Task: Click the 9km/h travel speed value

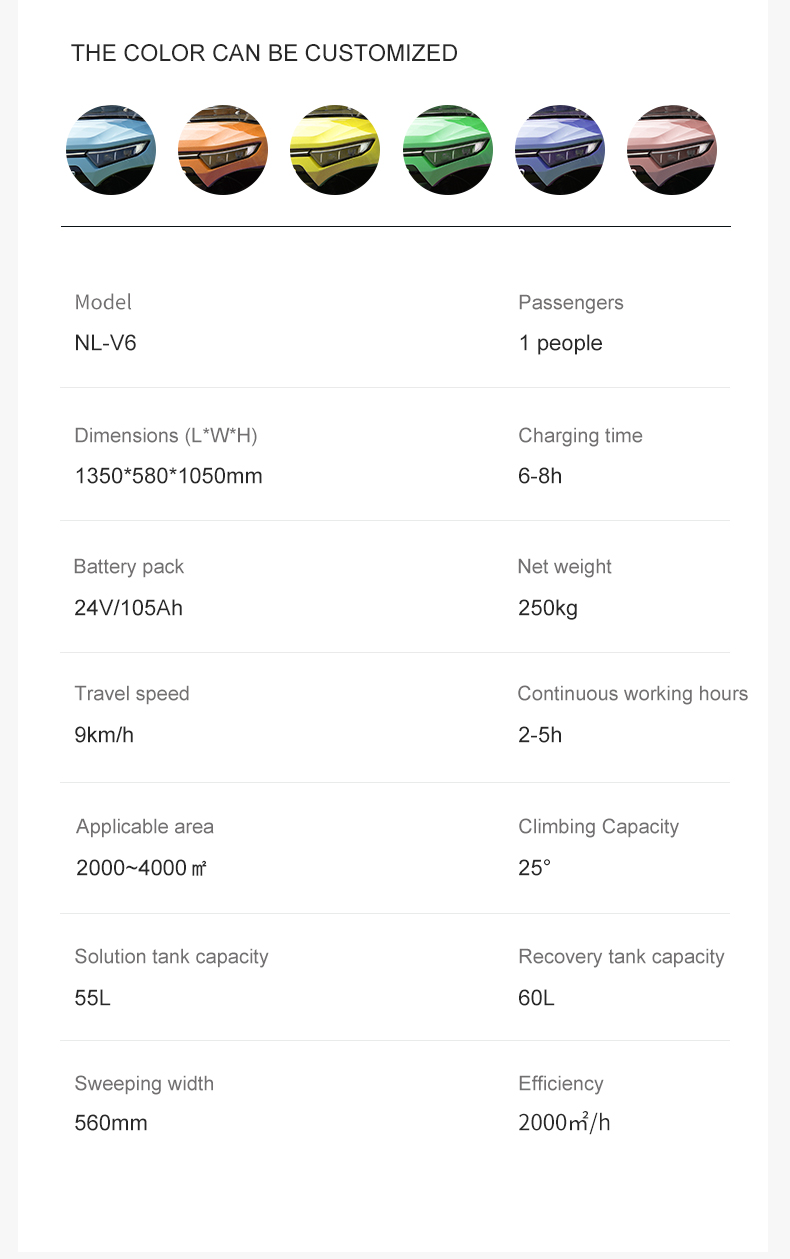Action: tap(104, 735)
